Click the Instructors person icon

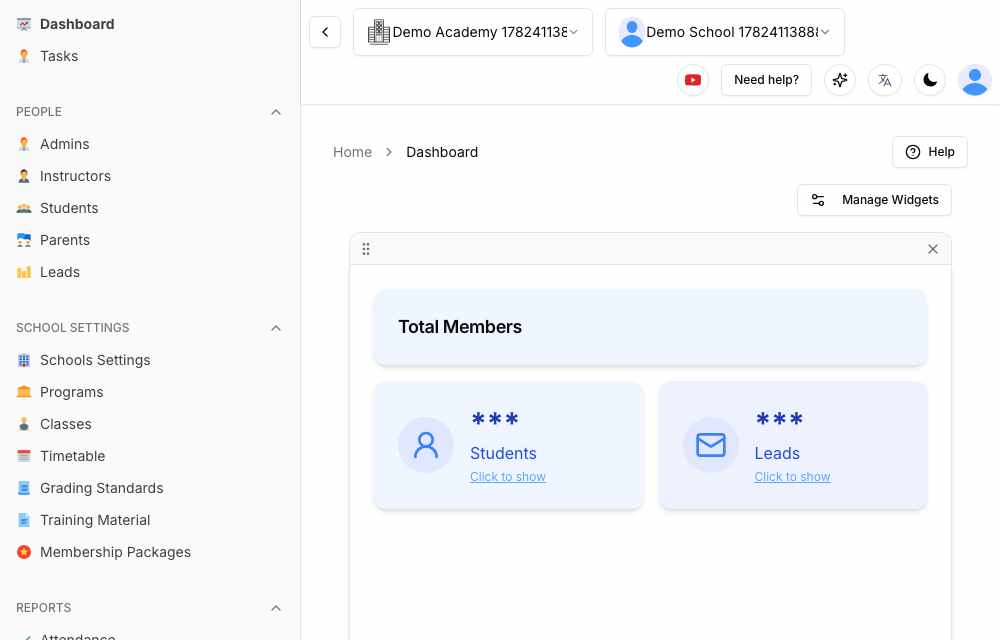tap(24, 176)
